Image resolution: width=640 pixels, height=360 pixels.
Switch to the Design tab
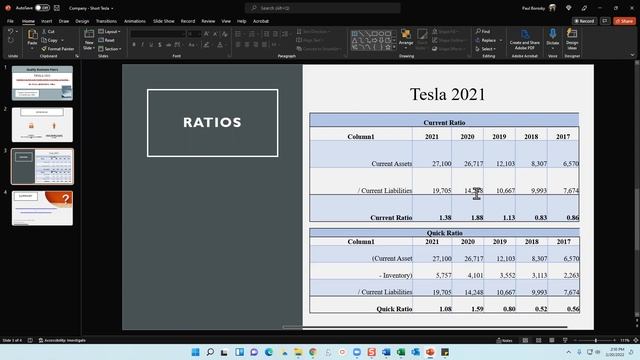[x=82, y=21]
